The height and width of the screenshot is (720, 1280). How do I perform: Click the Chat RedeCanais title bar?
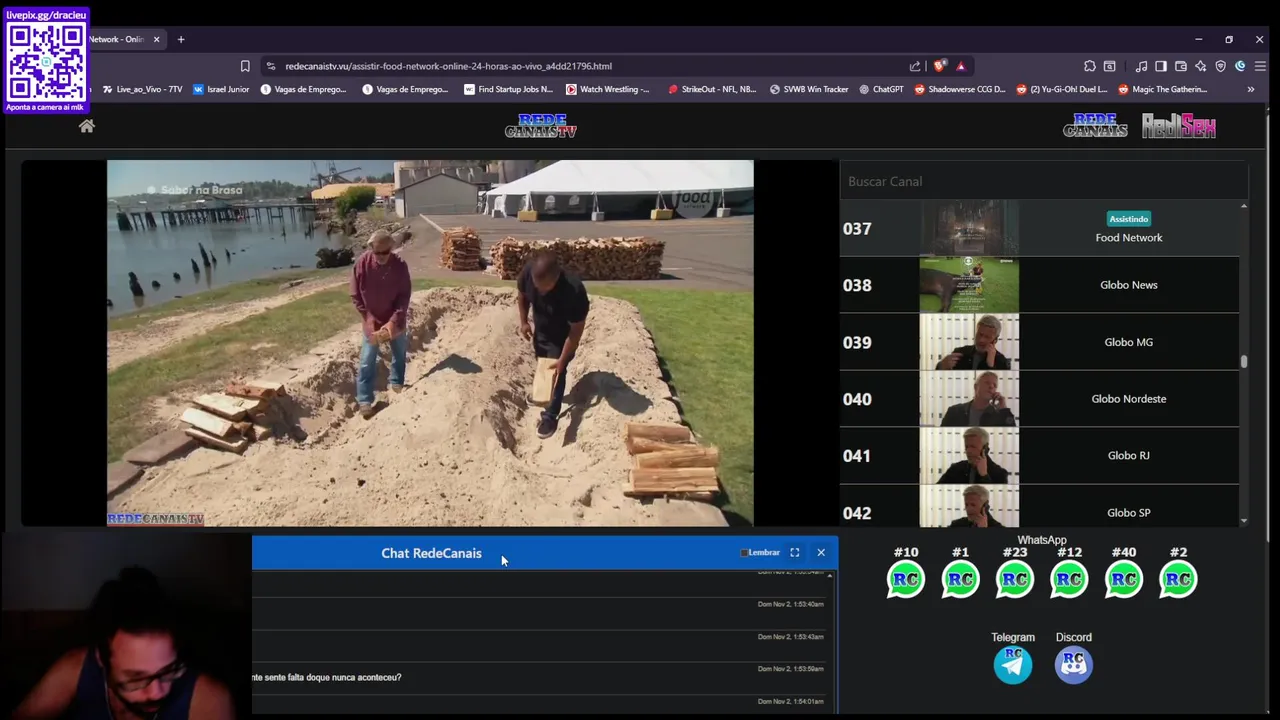pos(545,553)
